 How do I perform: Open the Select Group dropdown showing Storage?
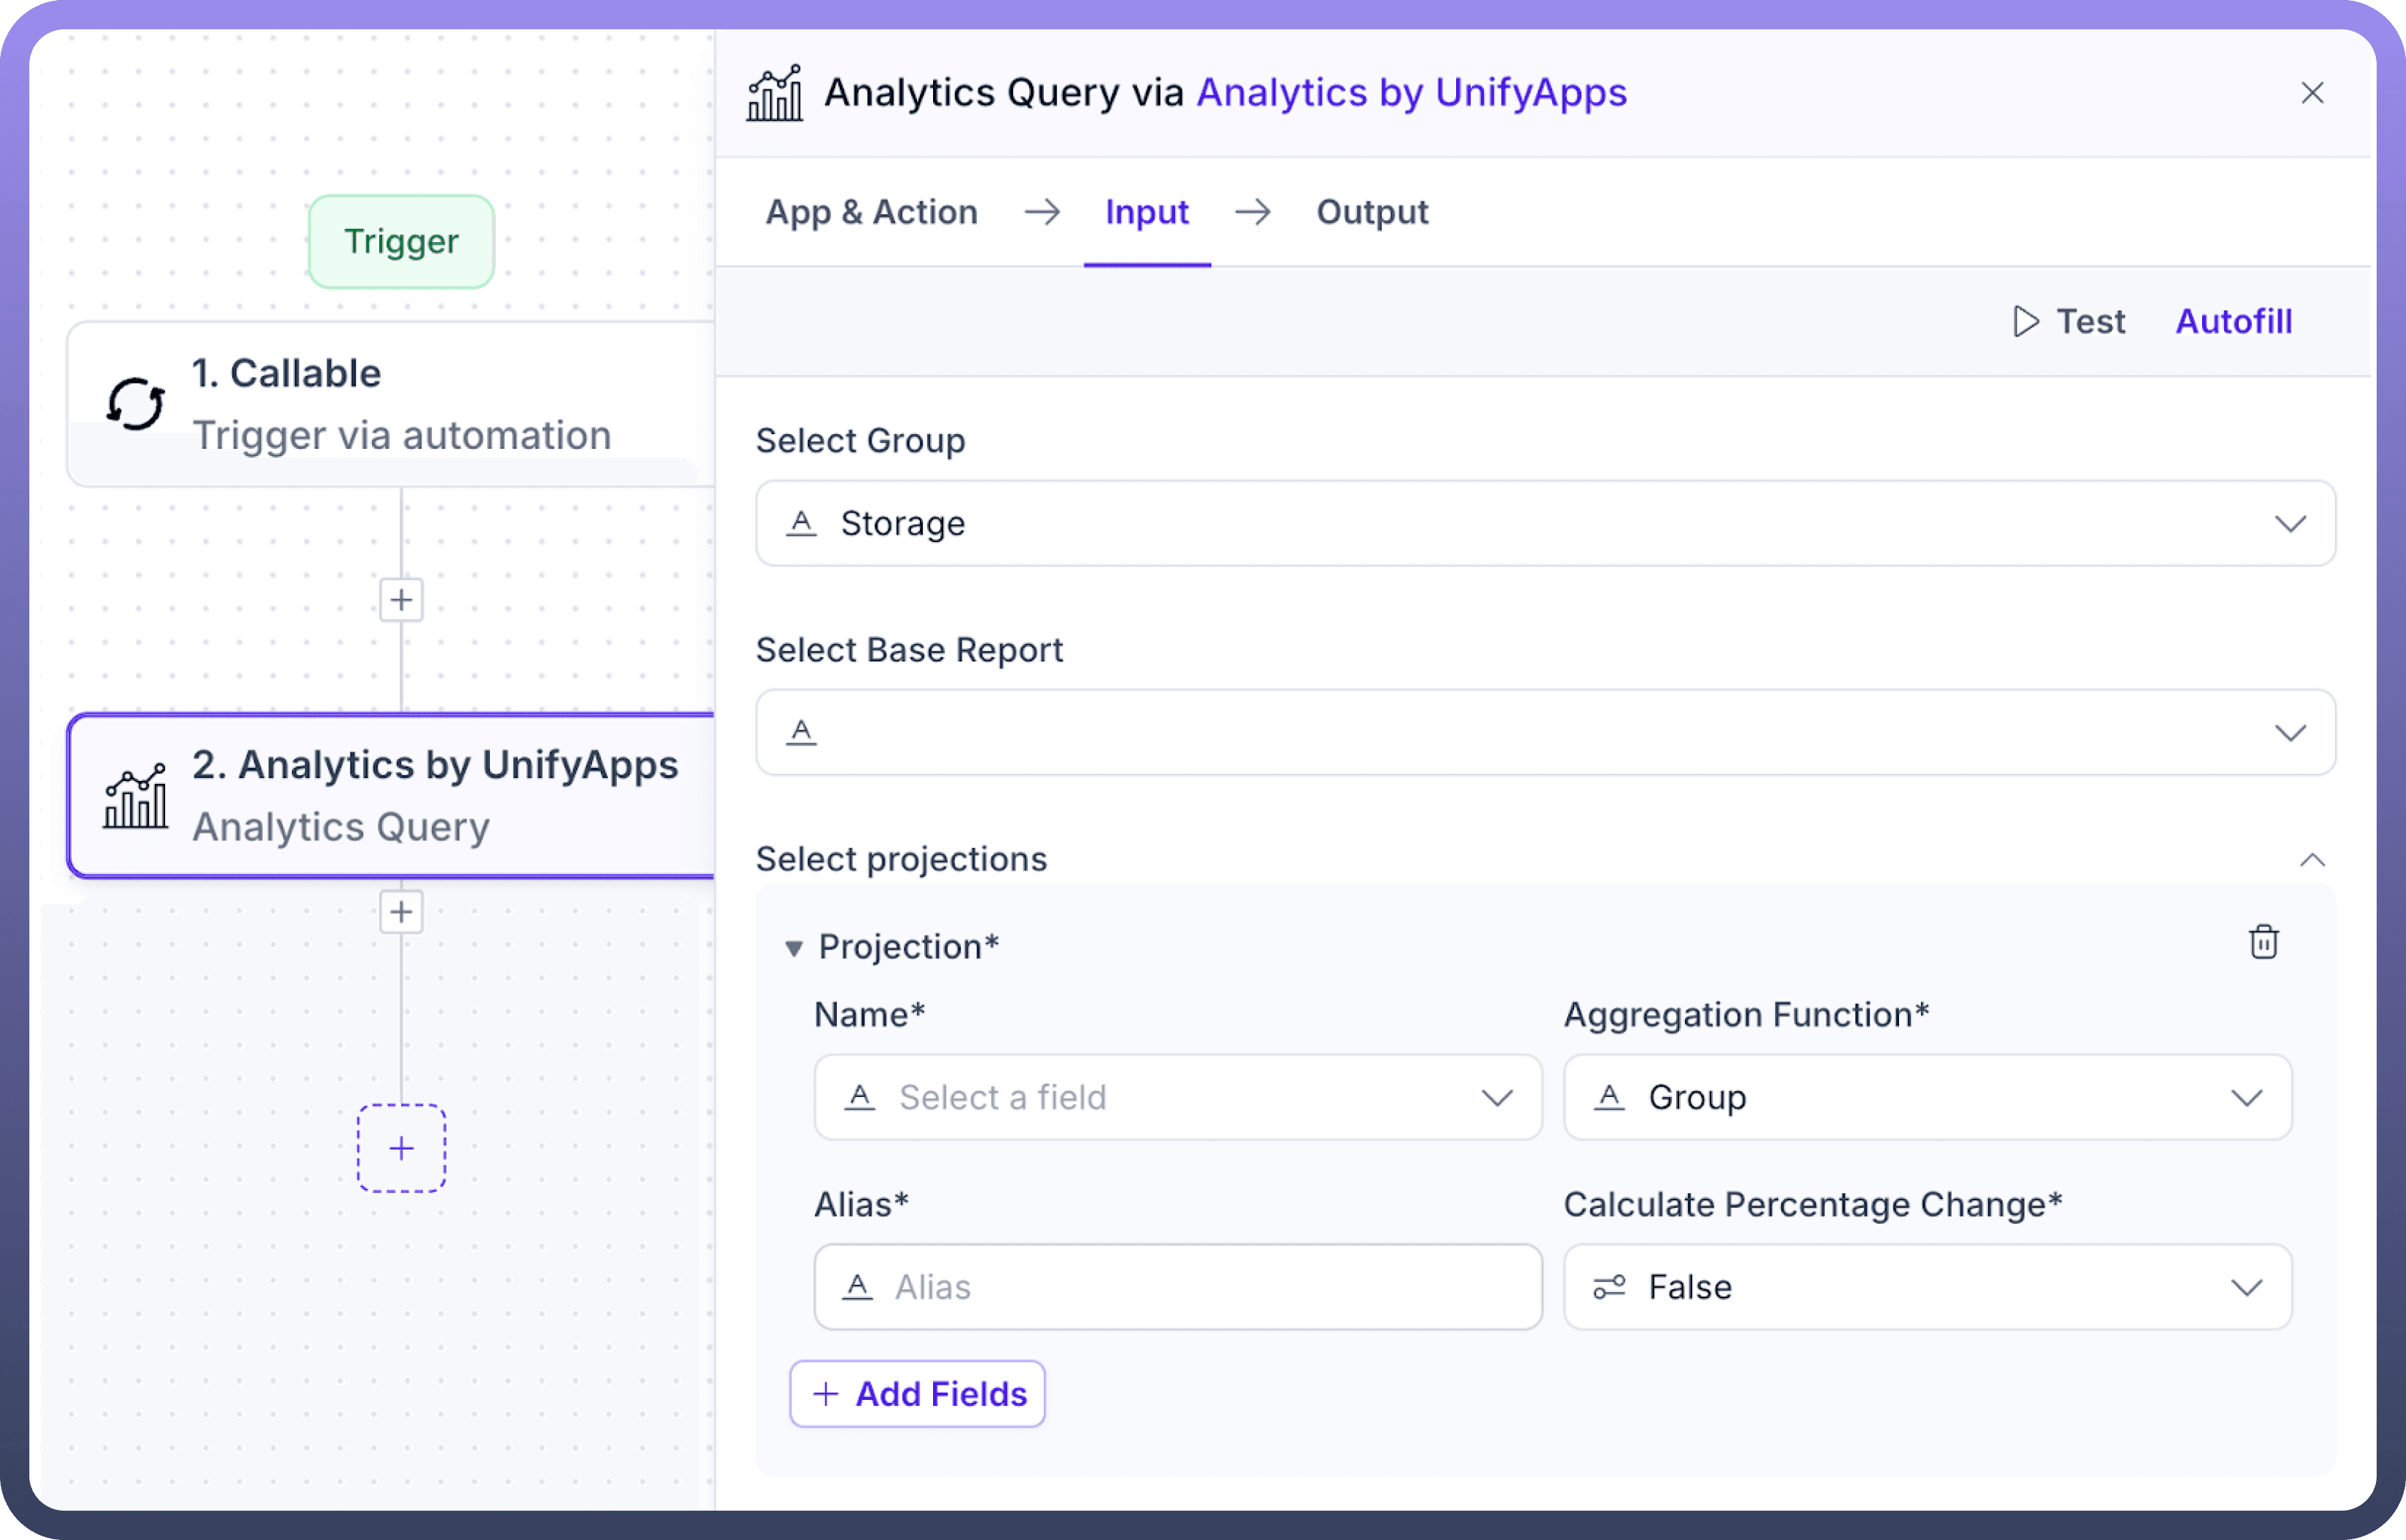click(1545, 523)
